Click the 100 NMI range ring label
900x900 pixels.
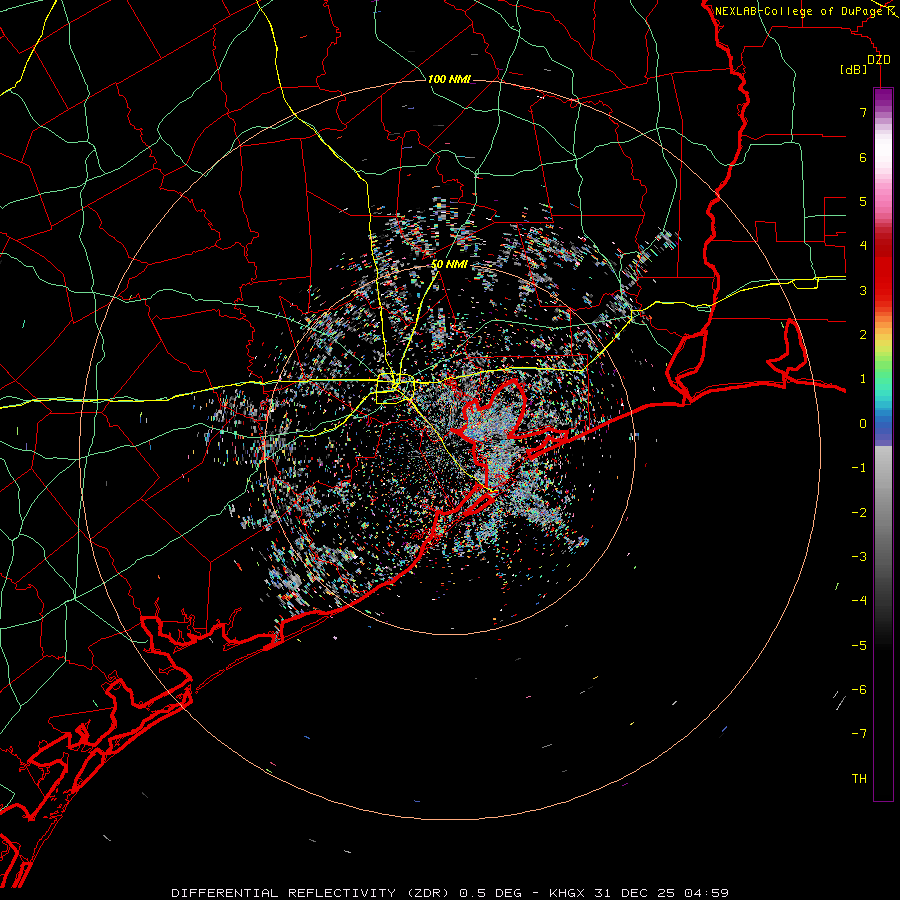click(x=449, y=79)
